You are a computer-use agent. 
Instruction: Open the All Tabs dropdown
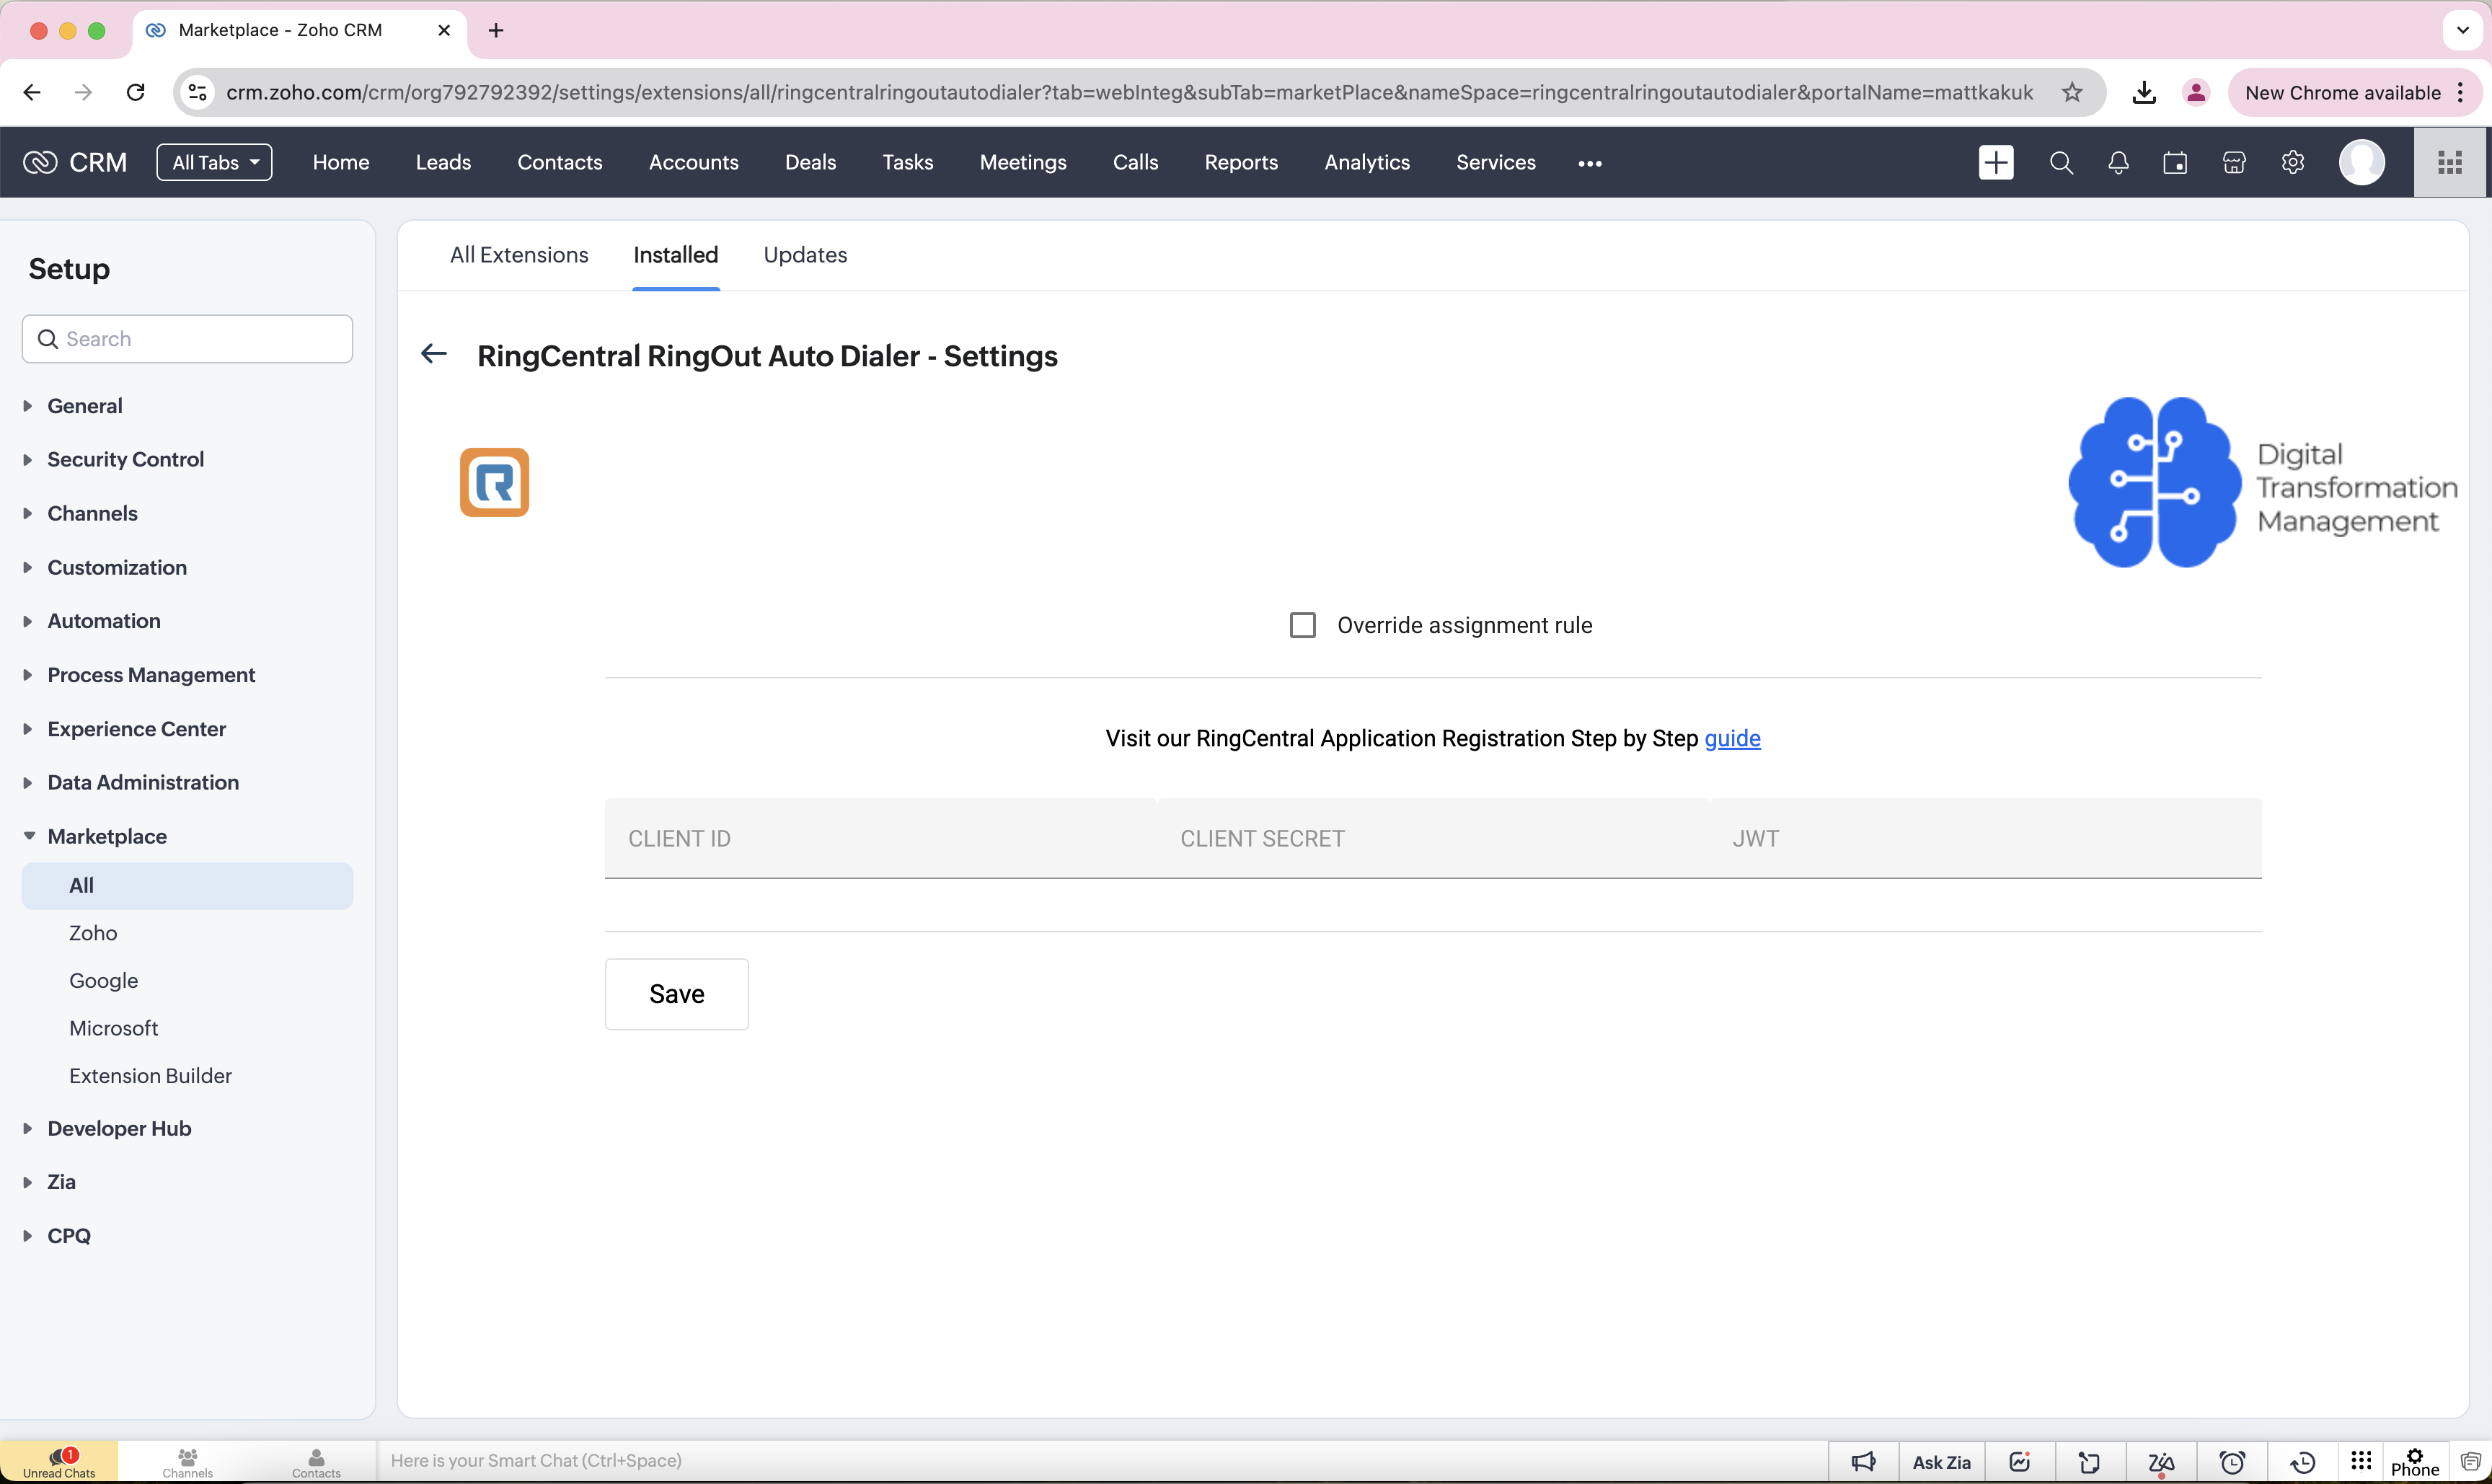click(x=214, y=162)
